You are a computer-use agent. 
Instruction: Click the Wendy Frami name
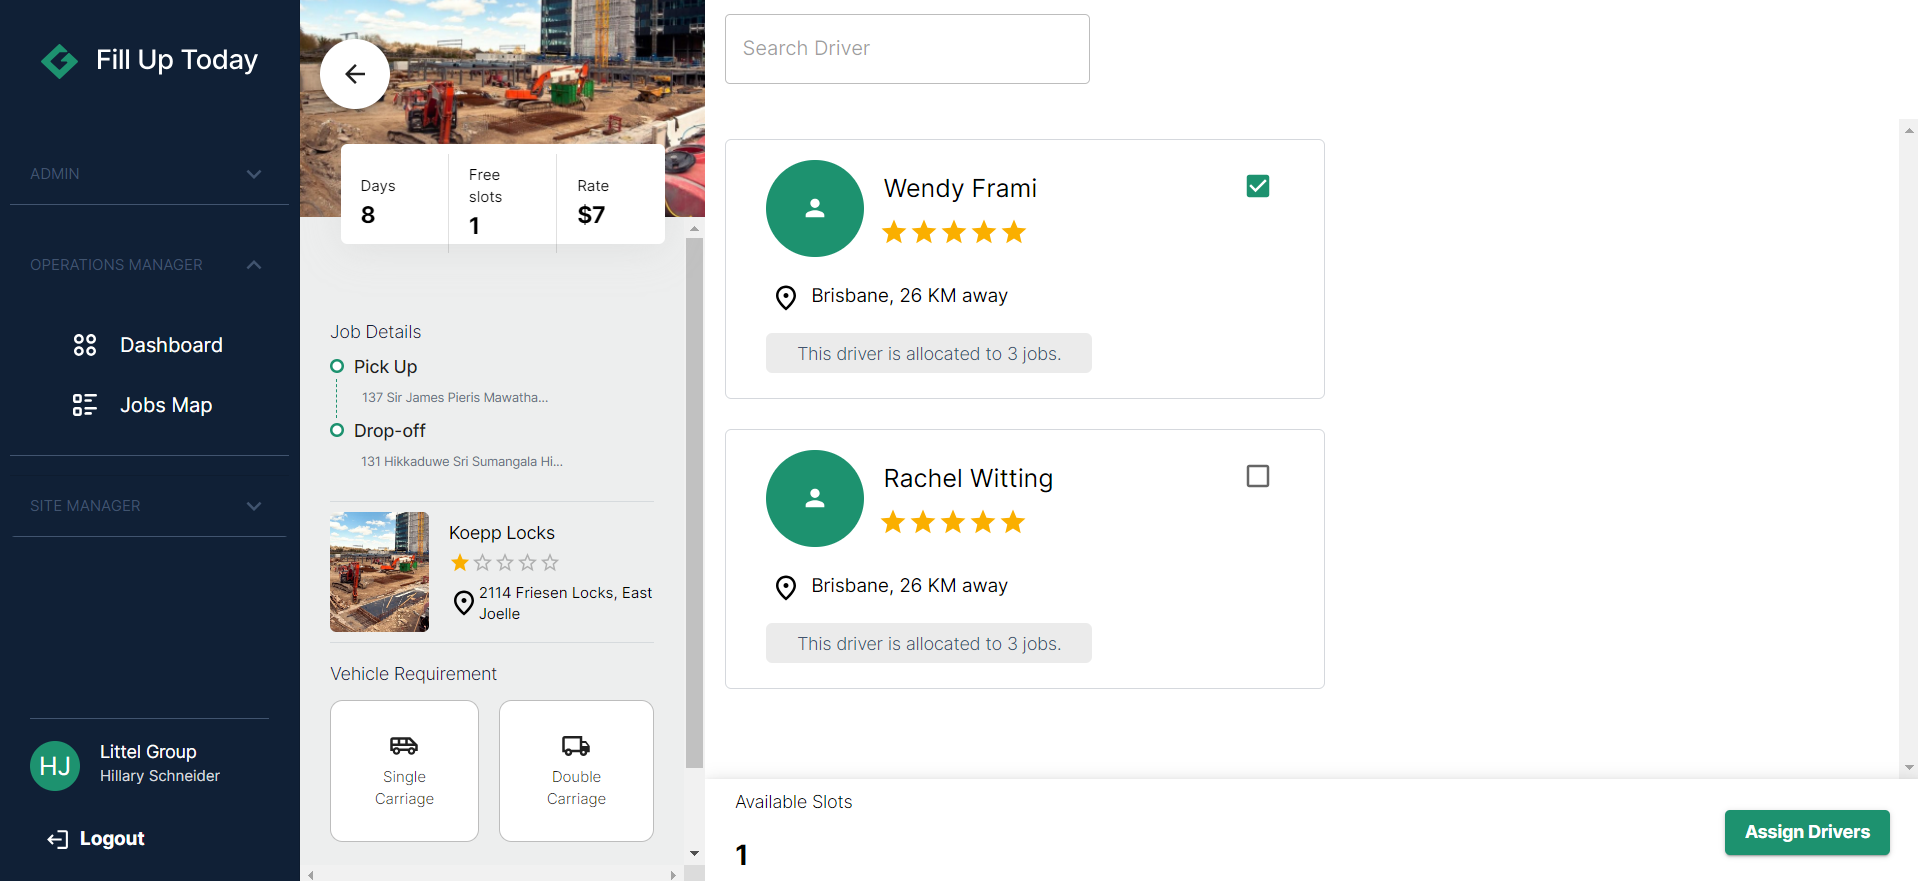click(960, 188)
